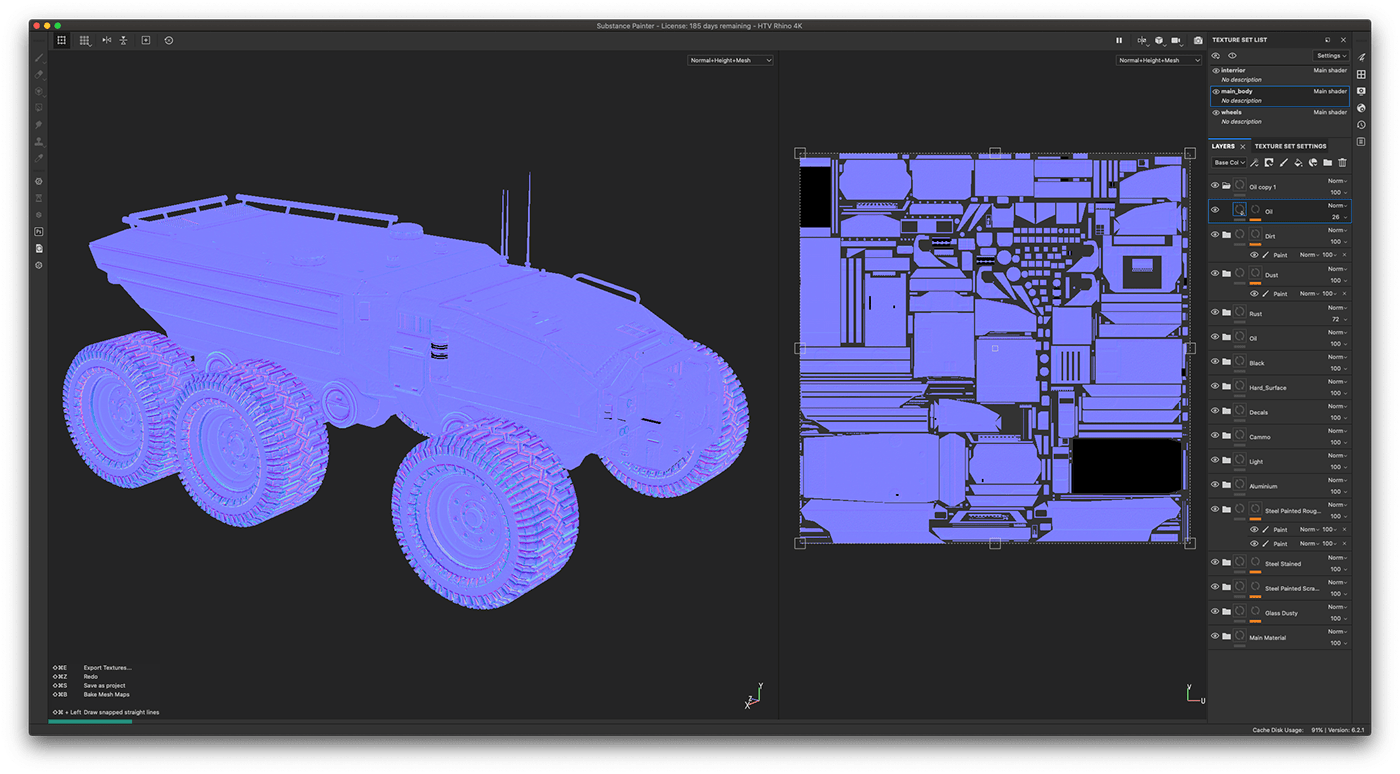Add an effect to the layer stack

click(1254, 162)
